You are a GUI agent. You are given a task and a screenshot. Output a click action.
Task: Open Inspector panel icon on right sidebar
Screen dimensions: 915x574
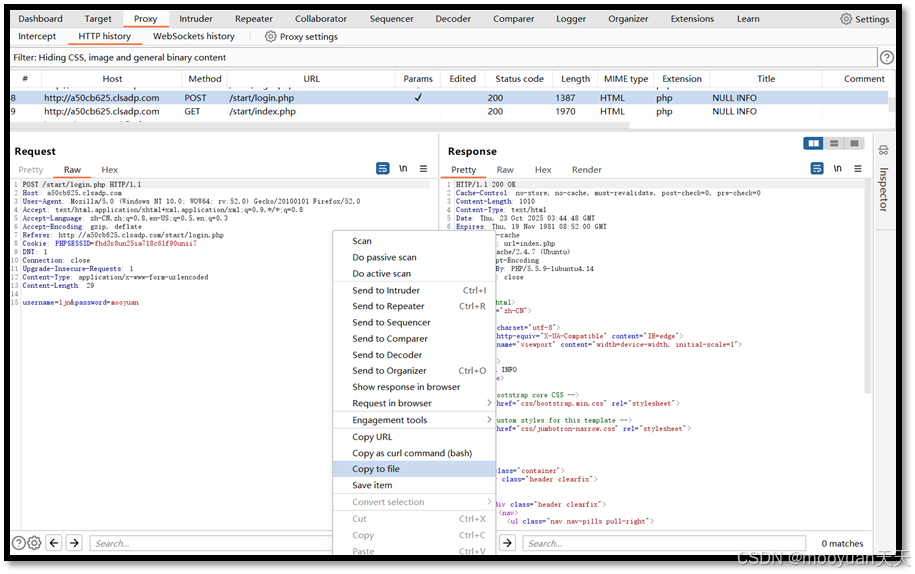[883, 150]
